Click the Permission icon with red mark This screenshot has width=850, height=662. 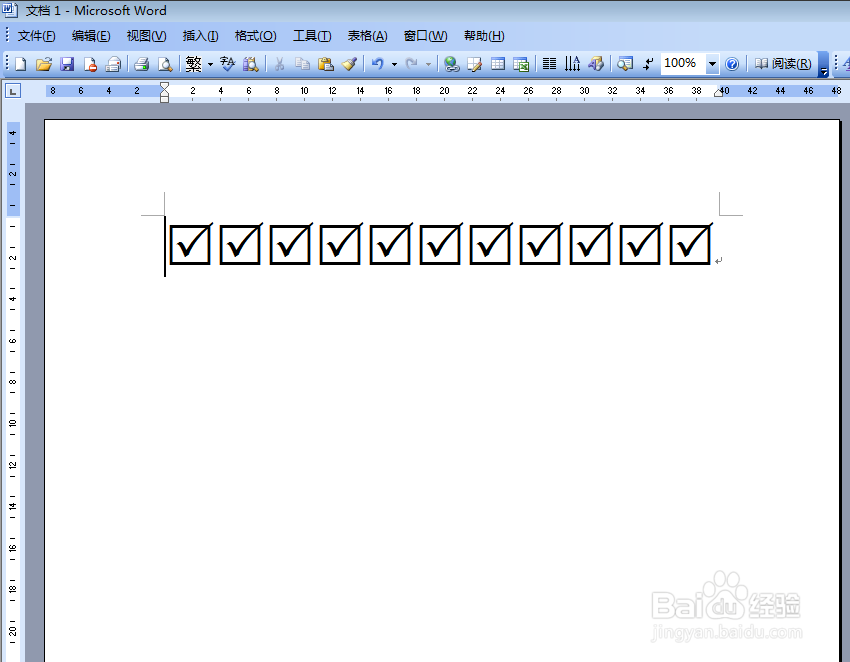tap(90, 64)
